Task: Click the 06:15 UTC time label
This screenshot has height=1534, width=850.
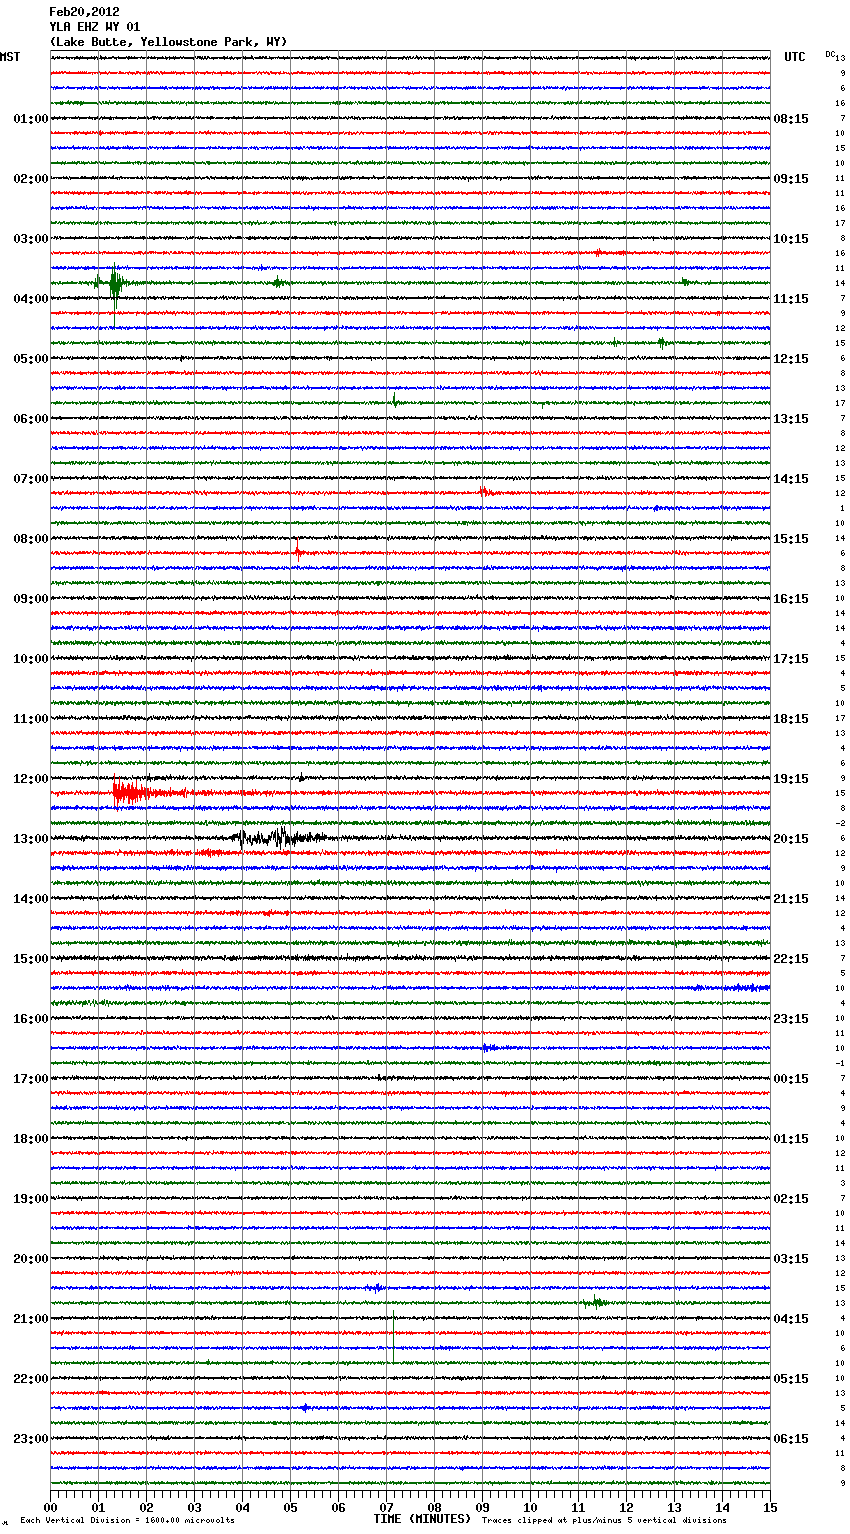Action: point(791,1439)
